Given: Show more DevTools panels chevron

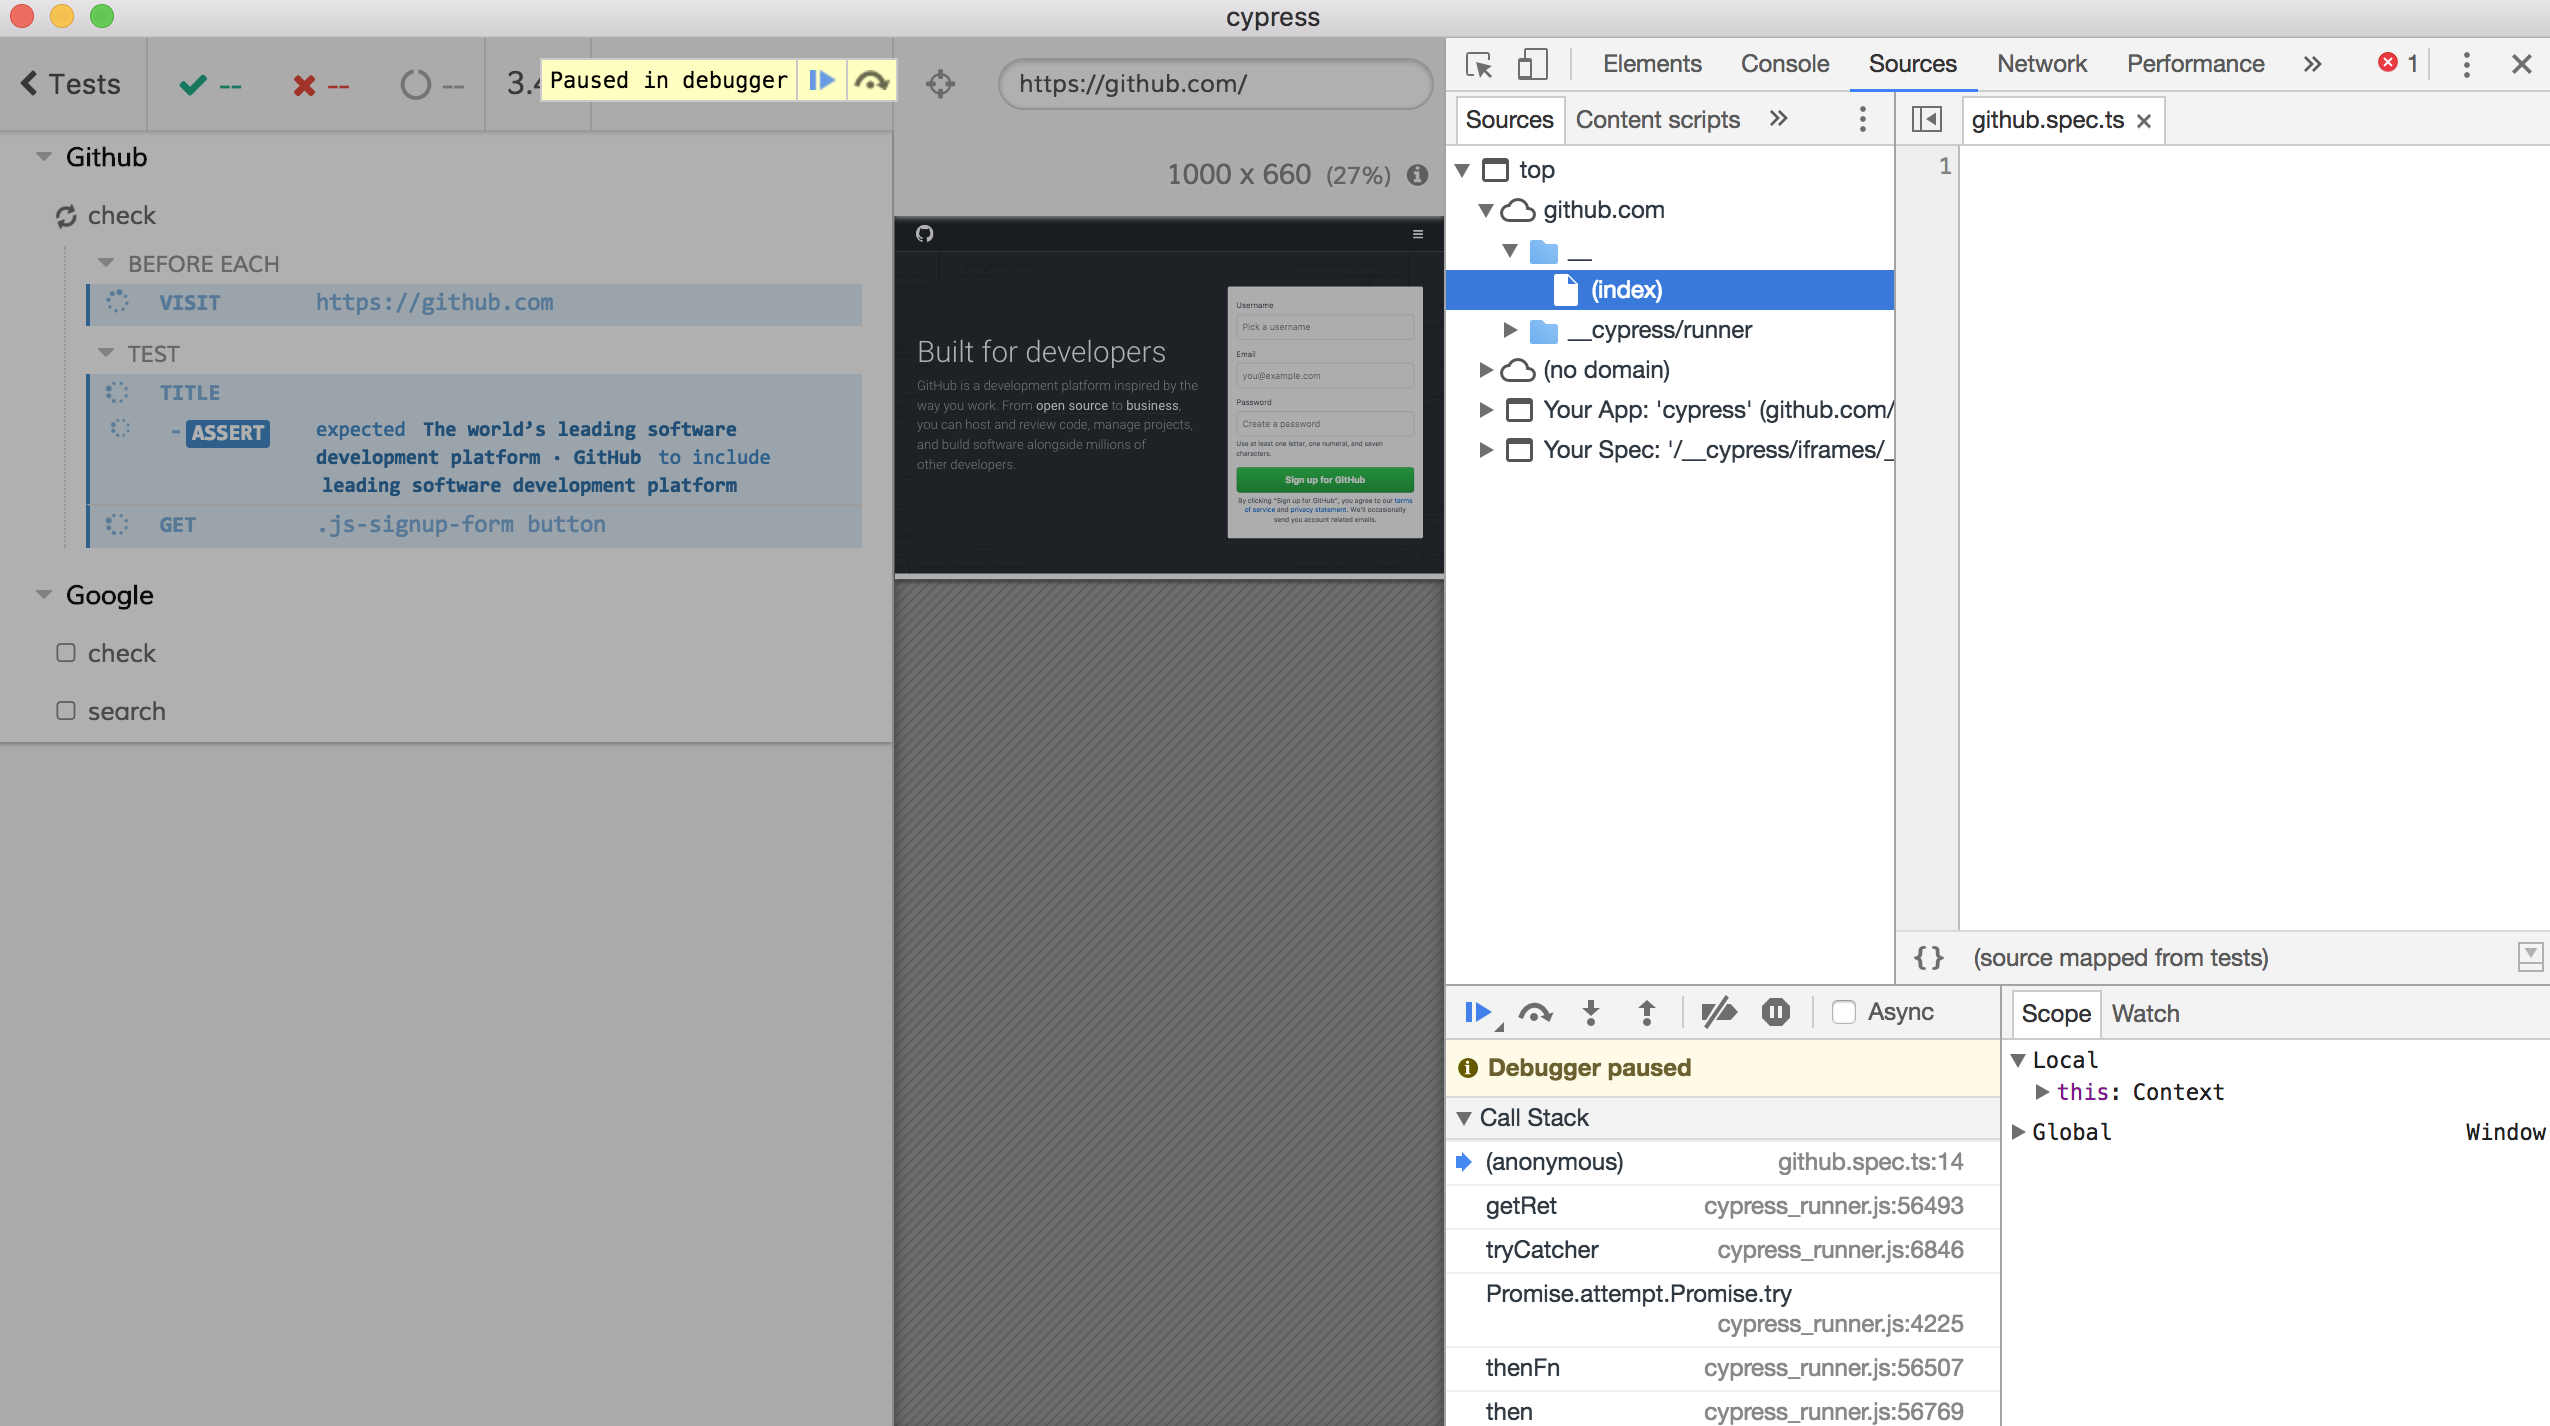Looking at the screenshot, I should (2312, 64).
